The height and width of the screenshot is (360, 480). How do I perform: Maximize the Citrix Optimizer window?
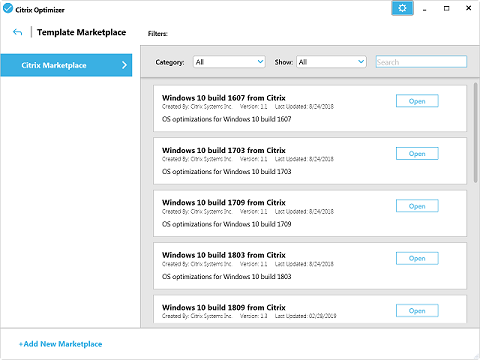point(447,8)
